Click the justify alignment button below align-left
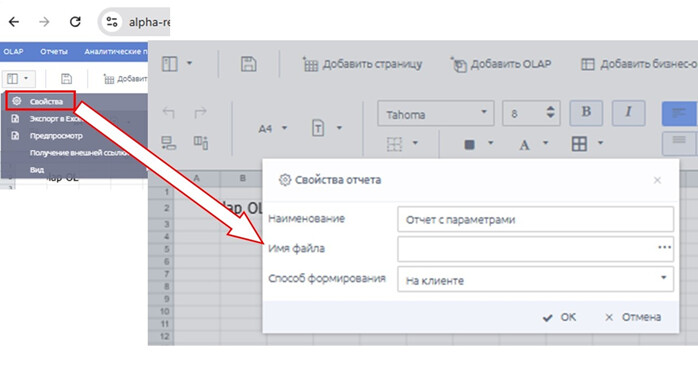The width and height of the screenshot is (698, 392). pos(679,143)
